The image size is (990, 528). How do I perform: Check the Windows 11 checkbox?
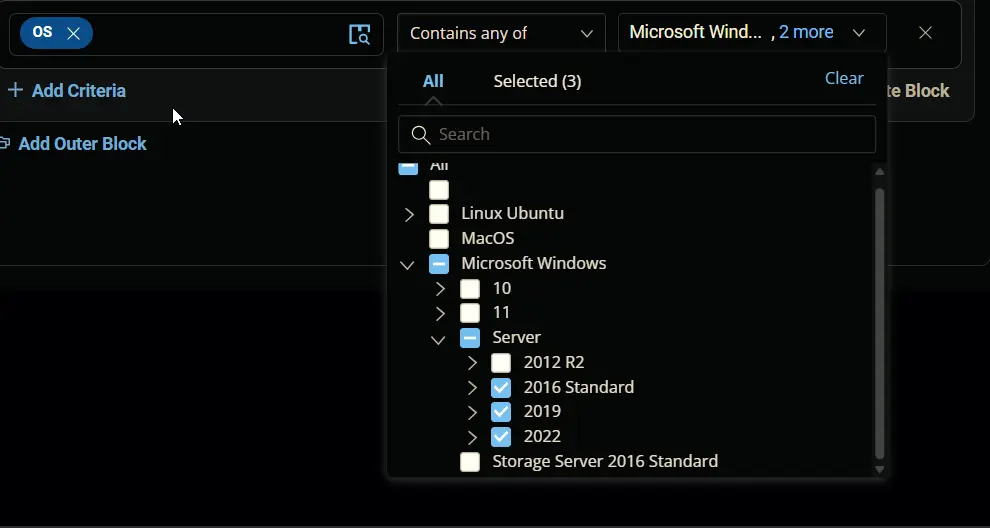(x=470, y=313)
